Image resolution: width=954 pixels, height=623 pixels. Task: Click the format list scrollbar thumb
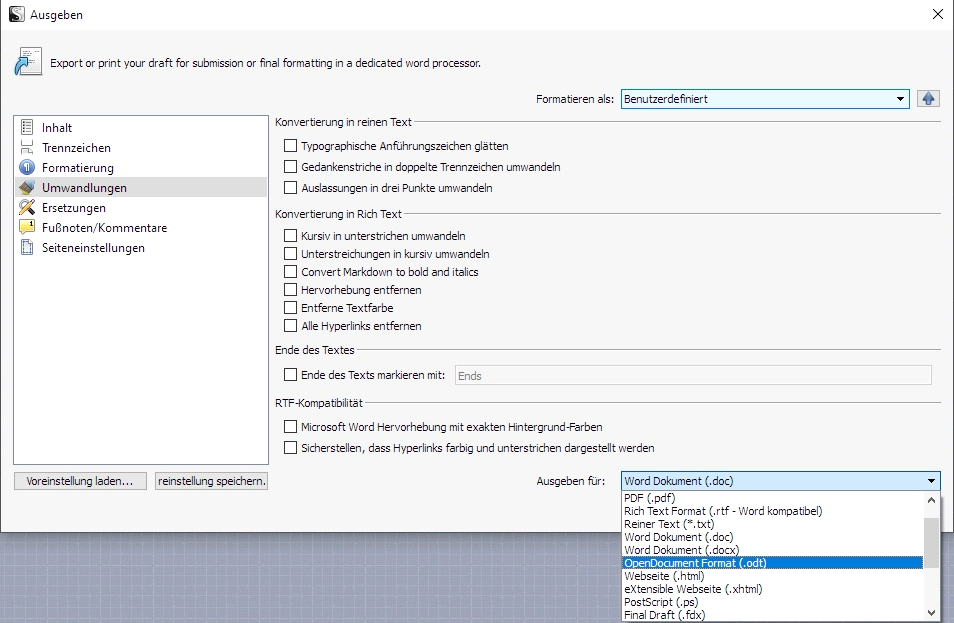931,543
